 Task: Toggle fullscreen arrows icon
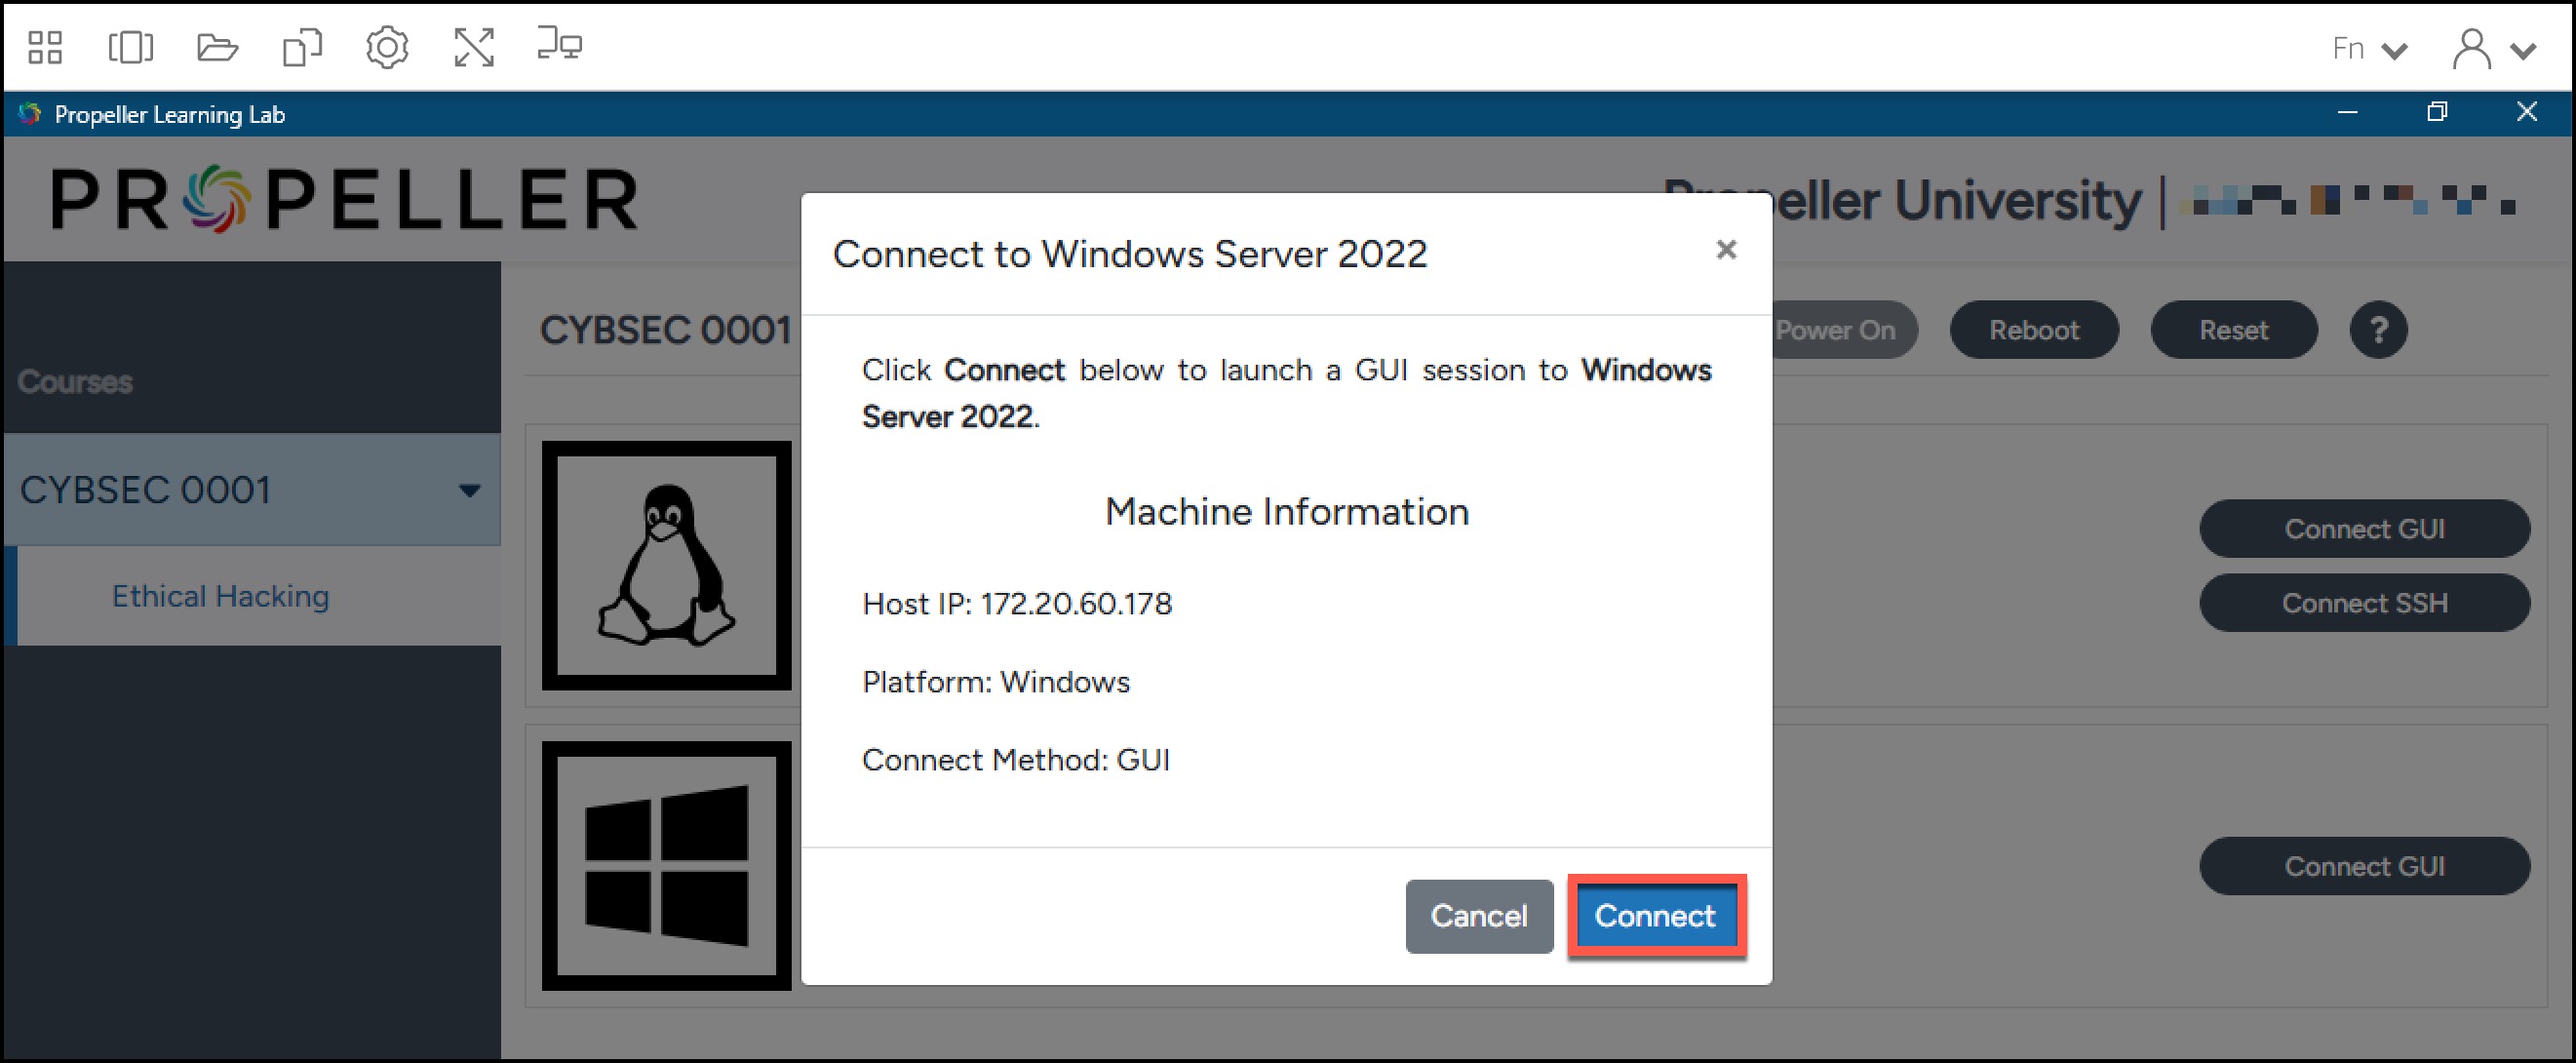tap(474, 47)
